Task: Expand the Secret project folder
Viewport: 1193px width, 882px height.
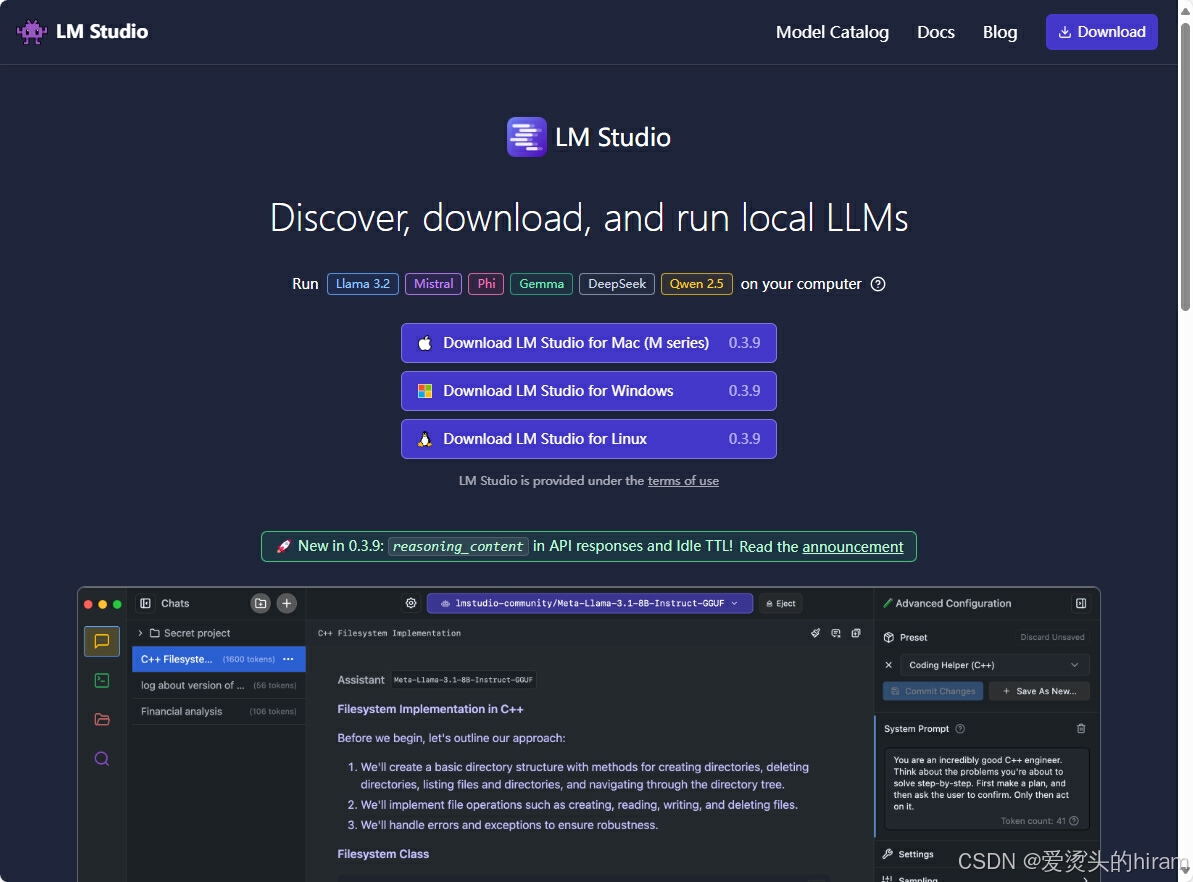Action: (140, 633)
